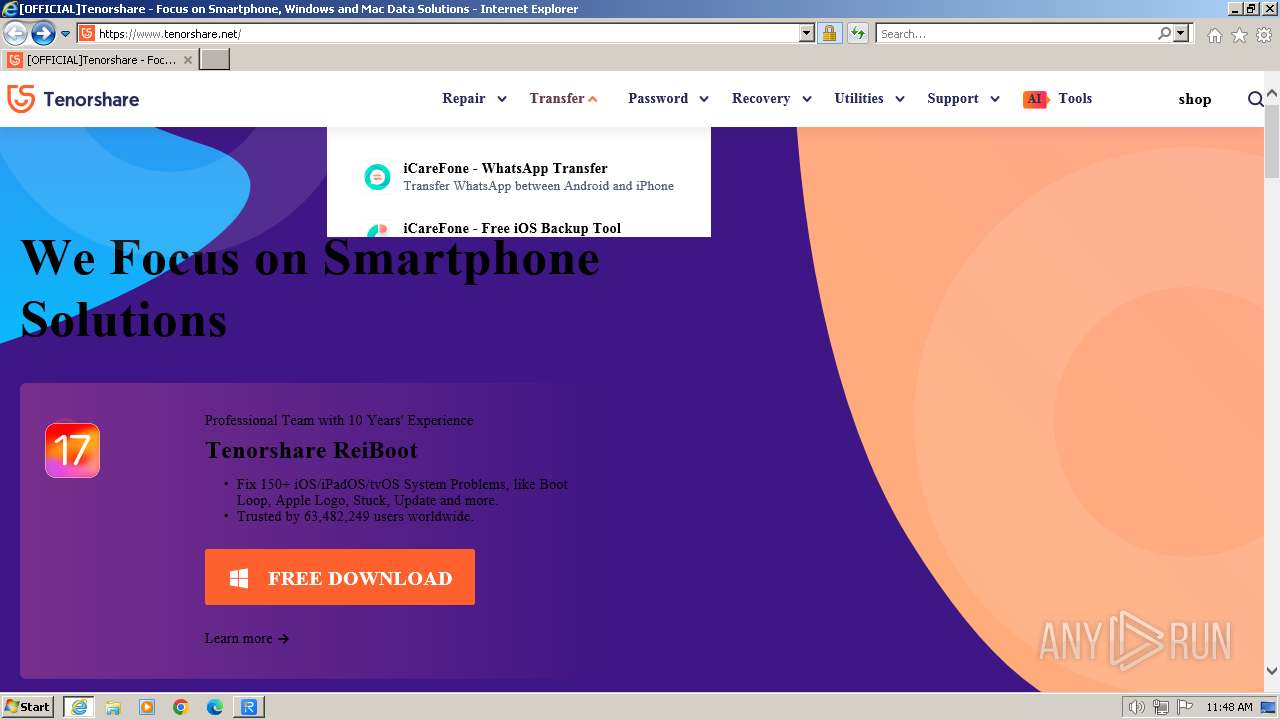Viewport: 1280px width, 720px height.
Task: Open the address bar URL dropdown arrow
Action: point(807,33)
